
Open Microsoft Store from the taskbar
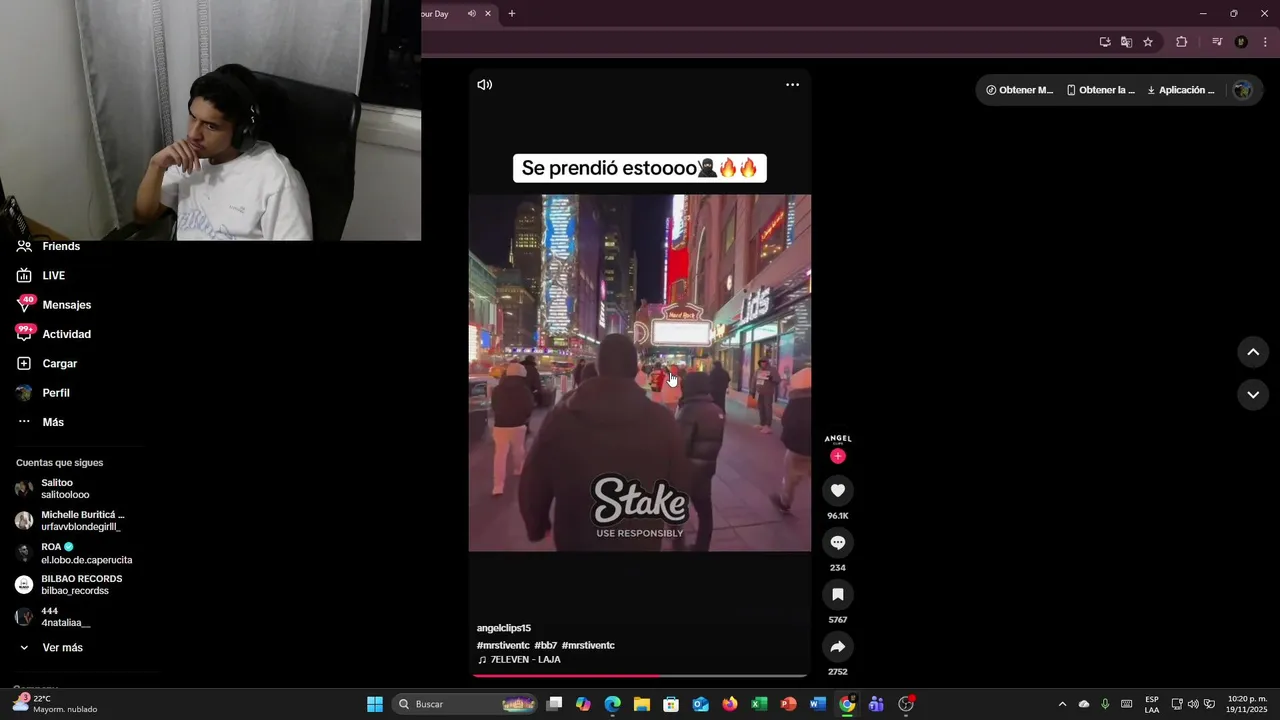671,704
